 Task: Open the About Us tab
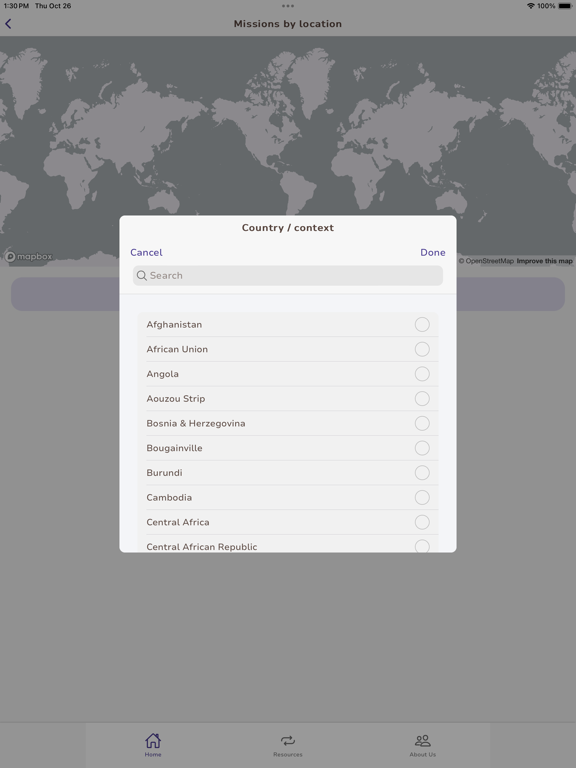[422, 745]
